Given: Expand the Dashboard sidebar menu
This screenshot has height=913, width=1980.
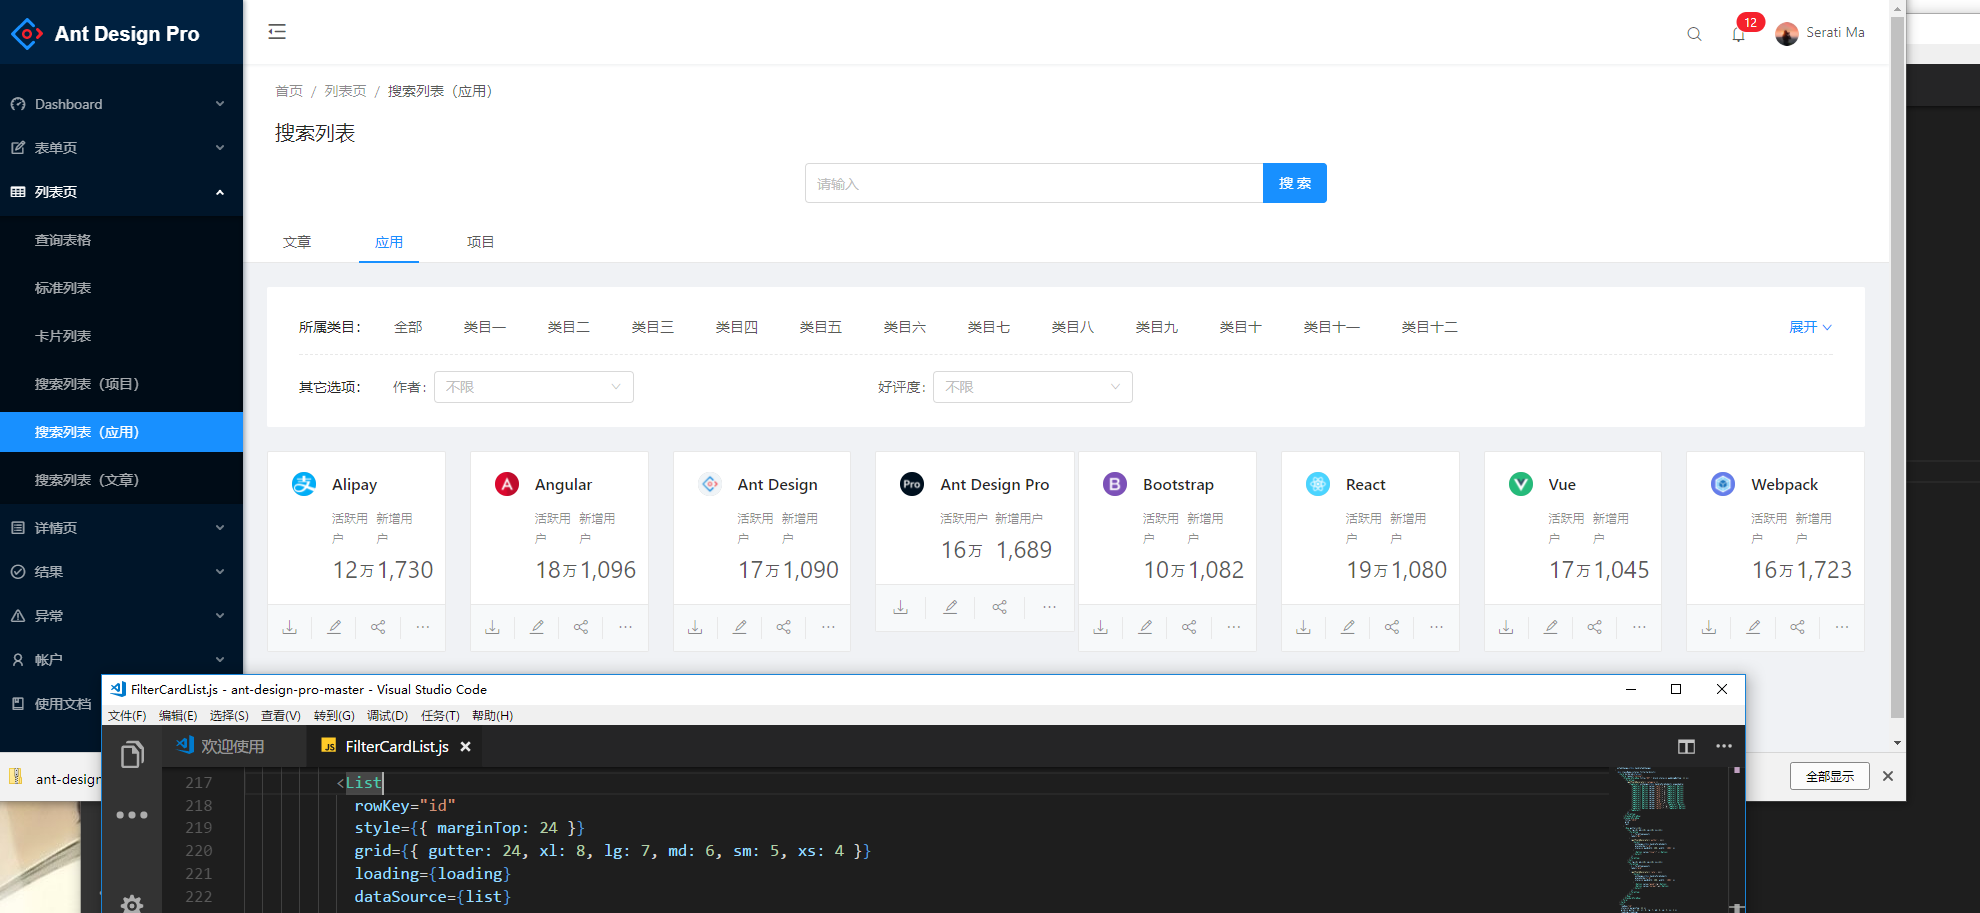Looking at the screenshot, I should 121,104.
